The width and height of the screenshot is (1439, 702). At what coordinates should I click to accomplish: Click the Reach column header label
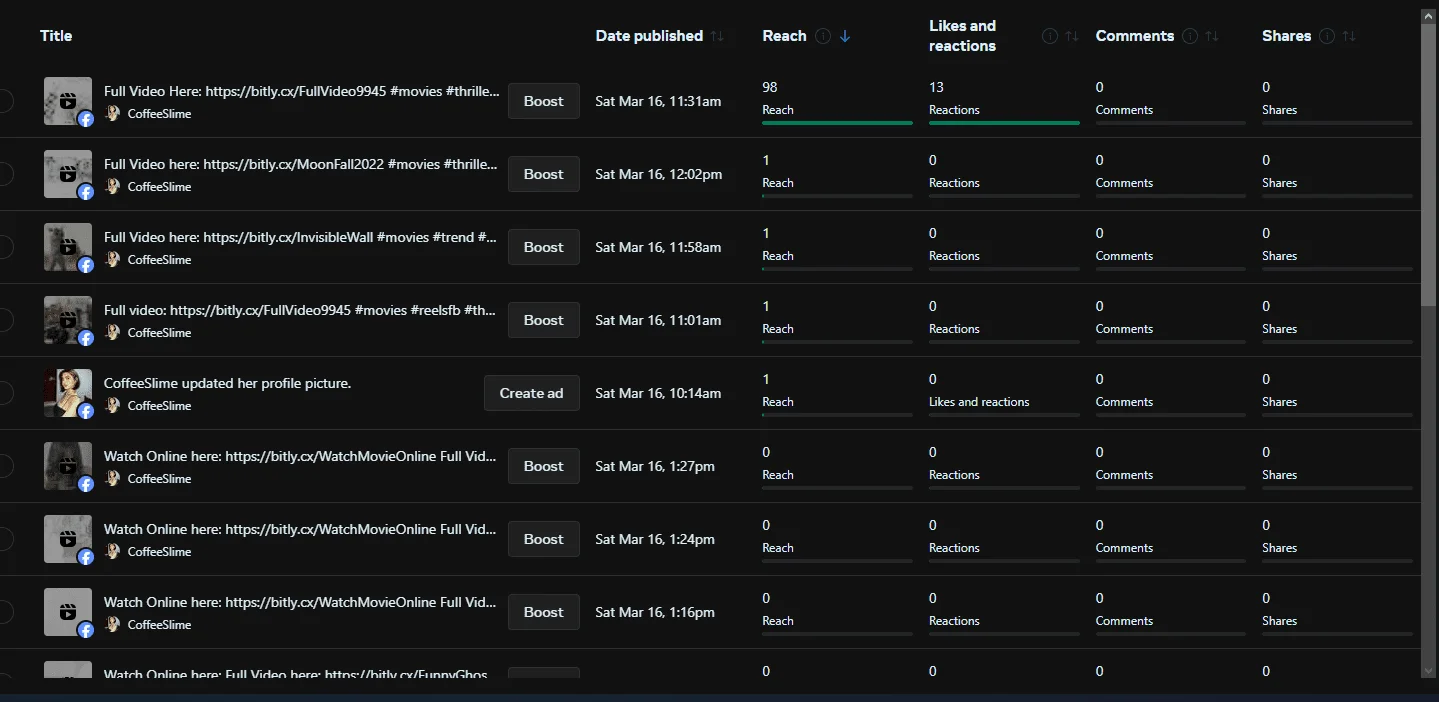tap(784, 36)
